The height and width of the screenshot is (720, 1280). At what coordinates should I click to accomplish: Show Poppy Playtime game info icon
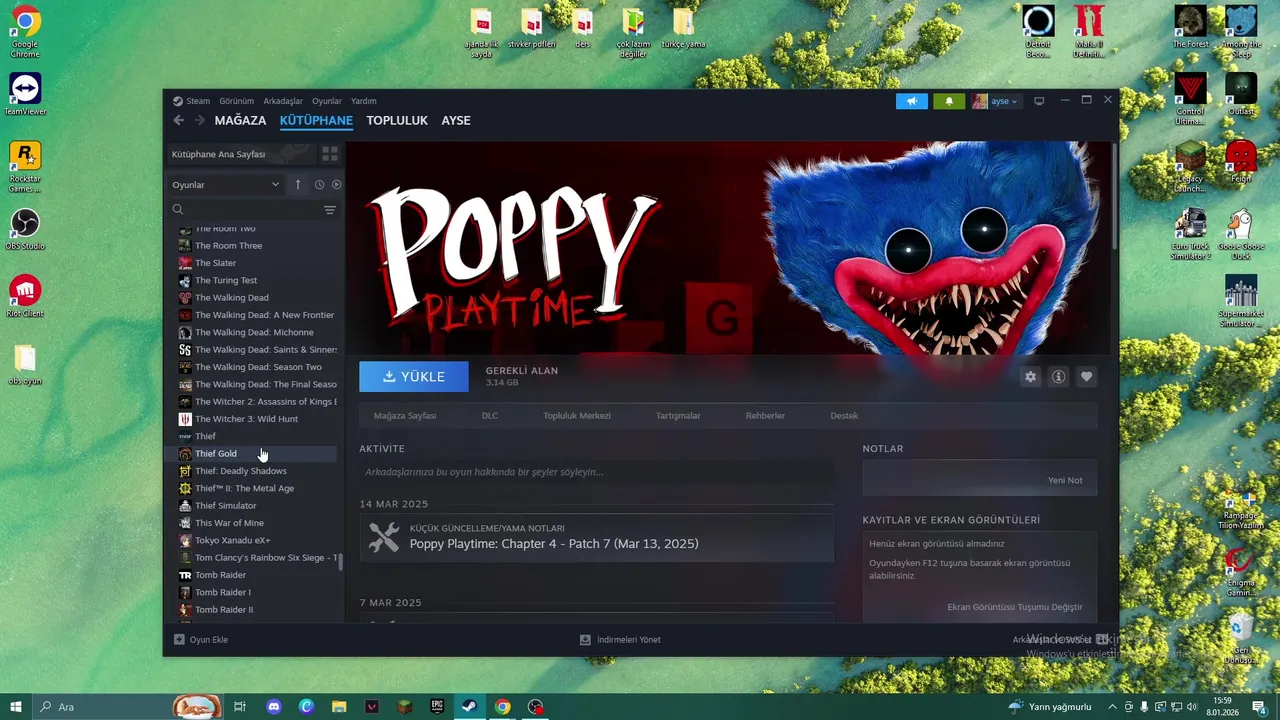click(1058, 377)
